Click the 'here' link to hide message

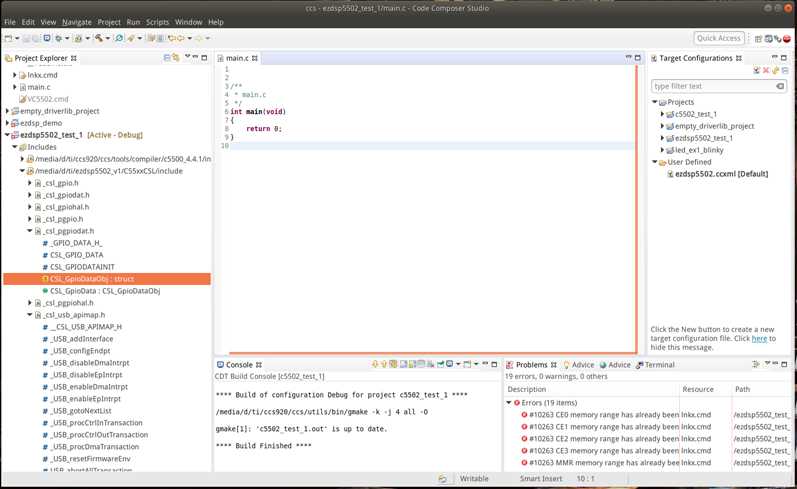pyautogui.click(x=759, y=339)
